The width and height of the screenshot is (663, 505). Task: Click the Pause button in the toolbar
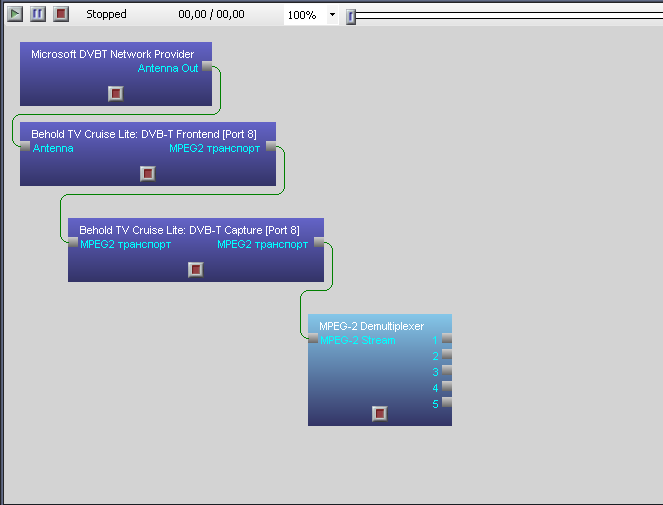pos(38,14)
